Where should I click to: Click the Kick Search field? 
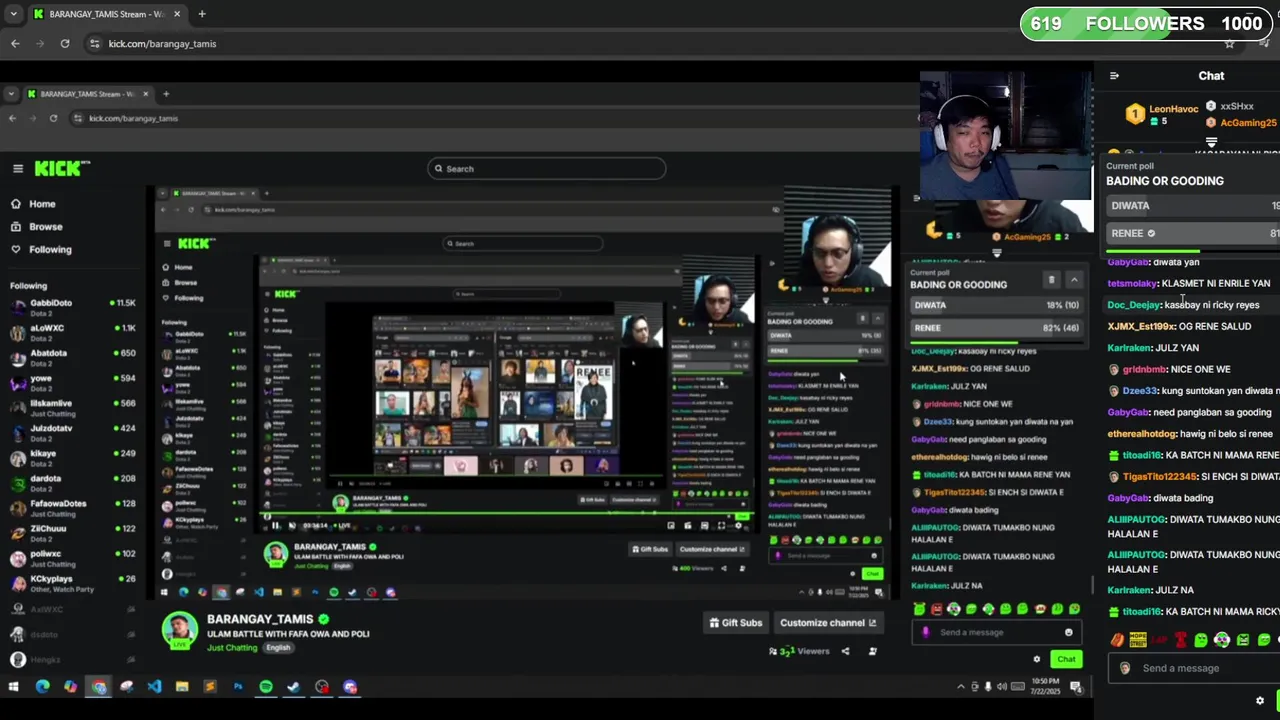[546, 169]
